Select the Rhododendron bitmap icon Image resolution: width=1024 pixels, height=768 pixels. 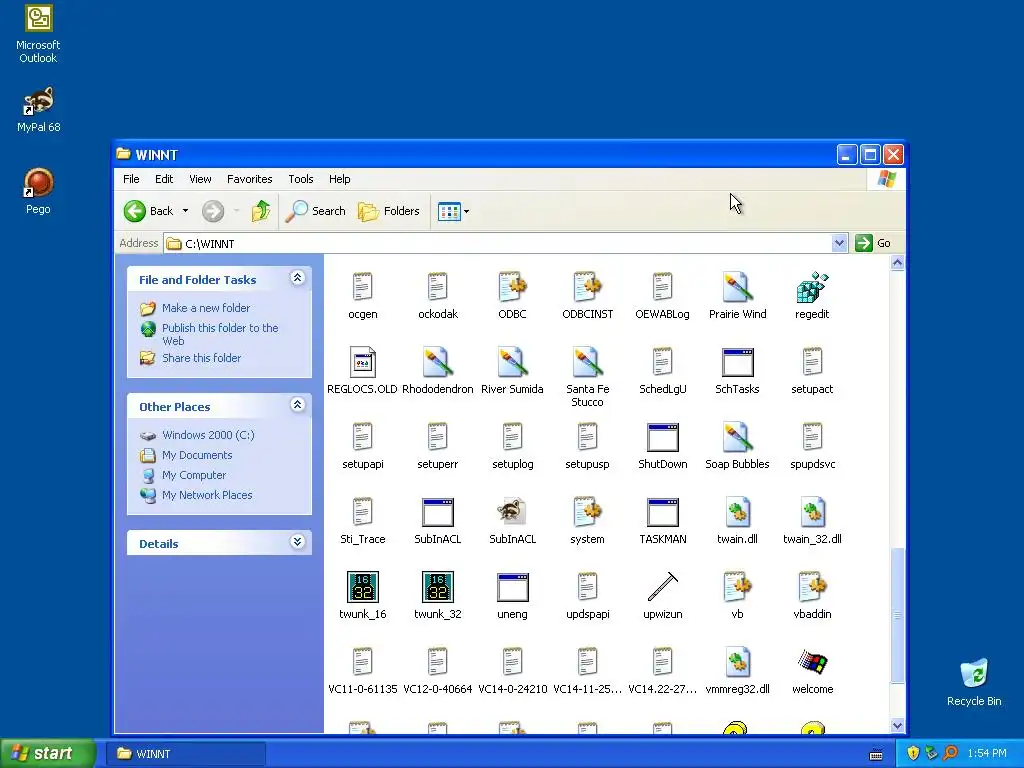(438, 362)
